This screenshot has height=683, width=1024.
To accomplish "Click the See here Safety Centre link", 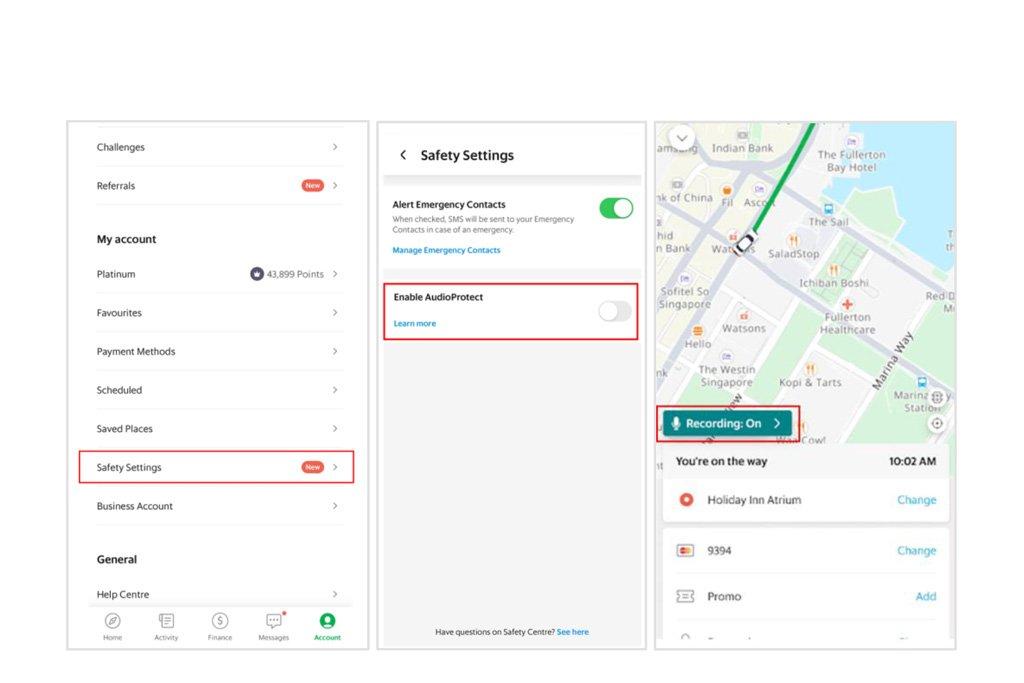I will tap(572, 632).
